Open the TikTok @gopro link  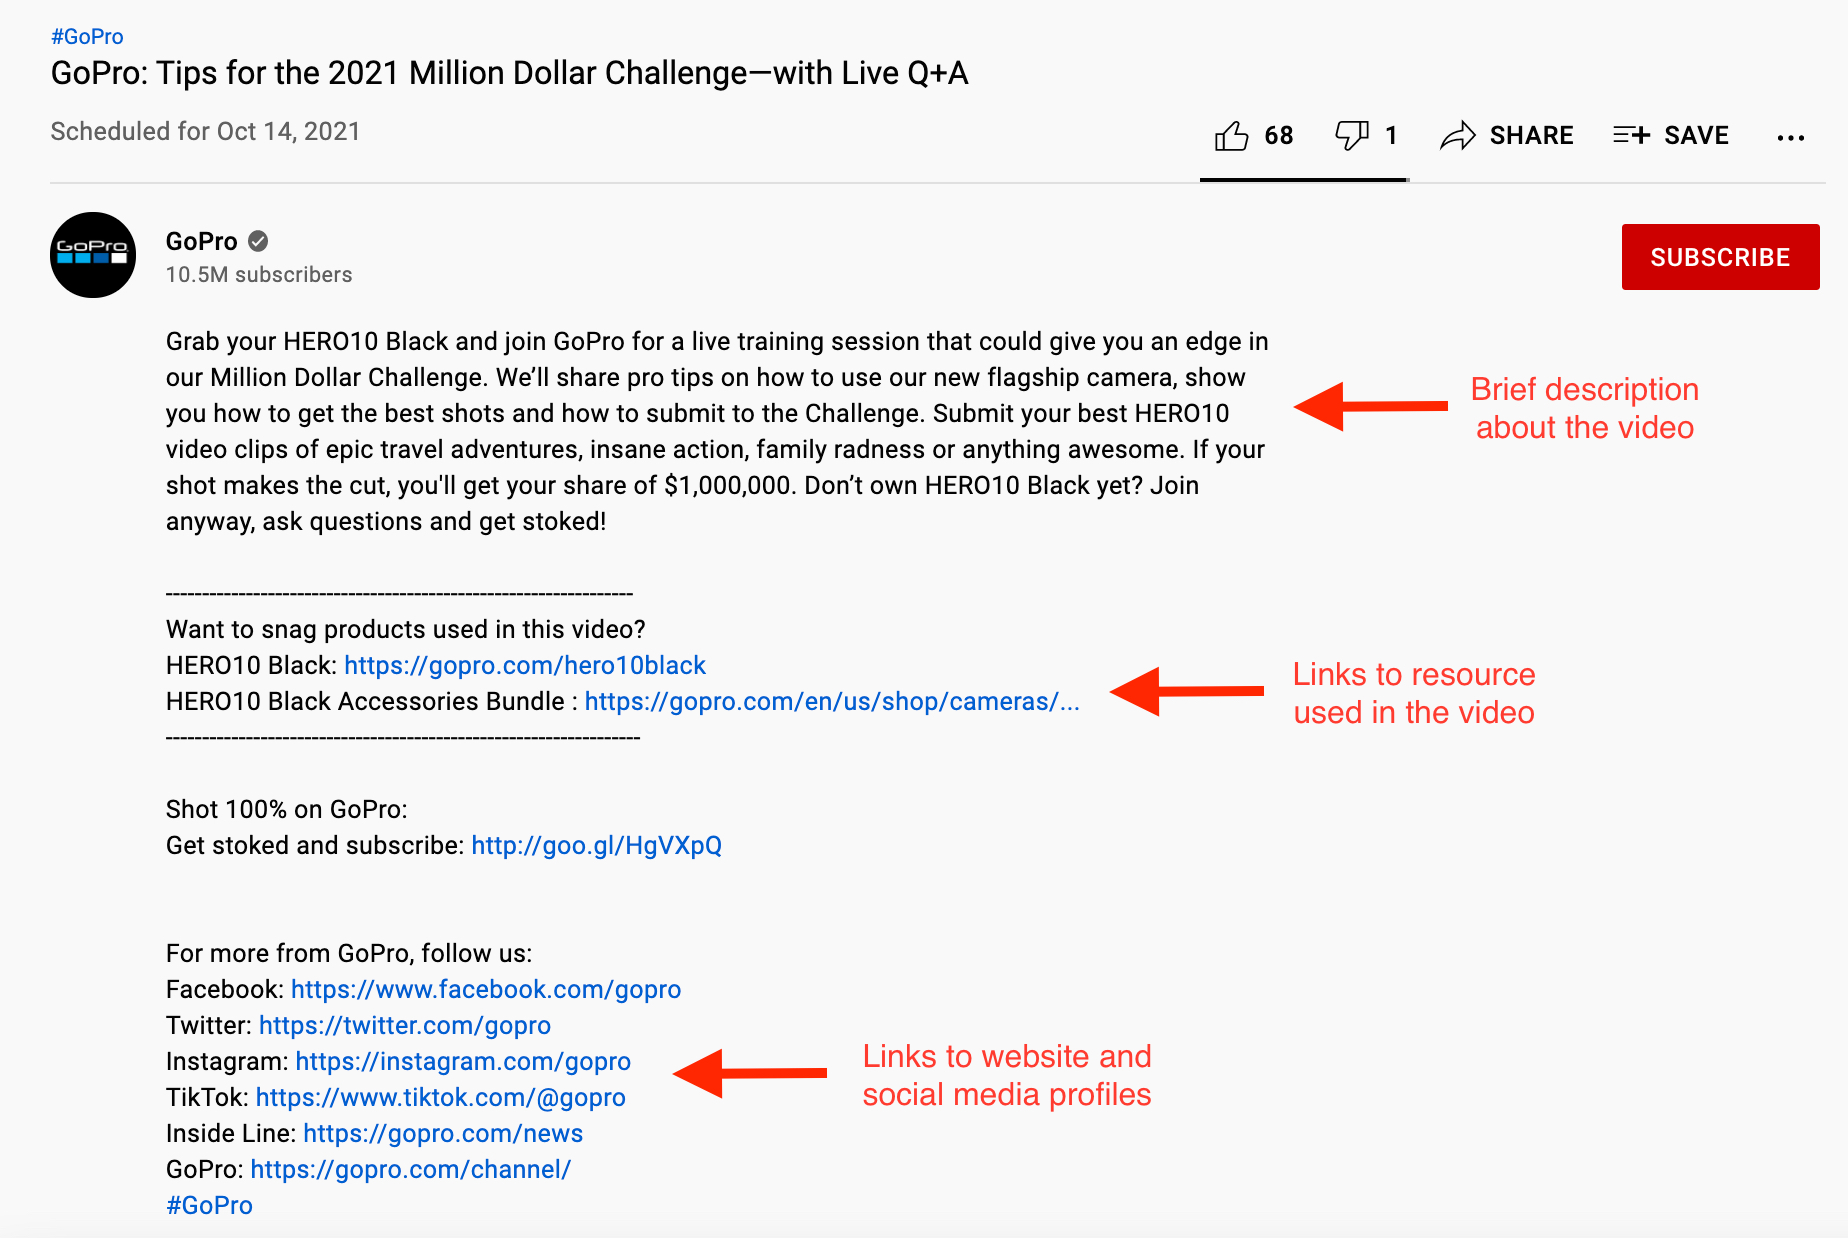tap(441, 1097)
